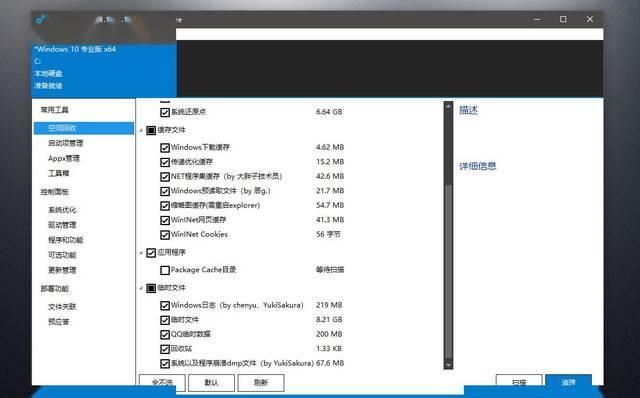This screenshot has width=640, height=398.
Task: Close the Dism++ window
Action: [590, 19]
